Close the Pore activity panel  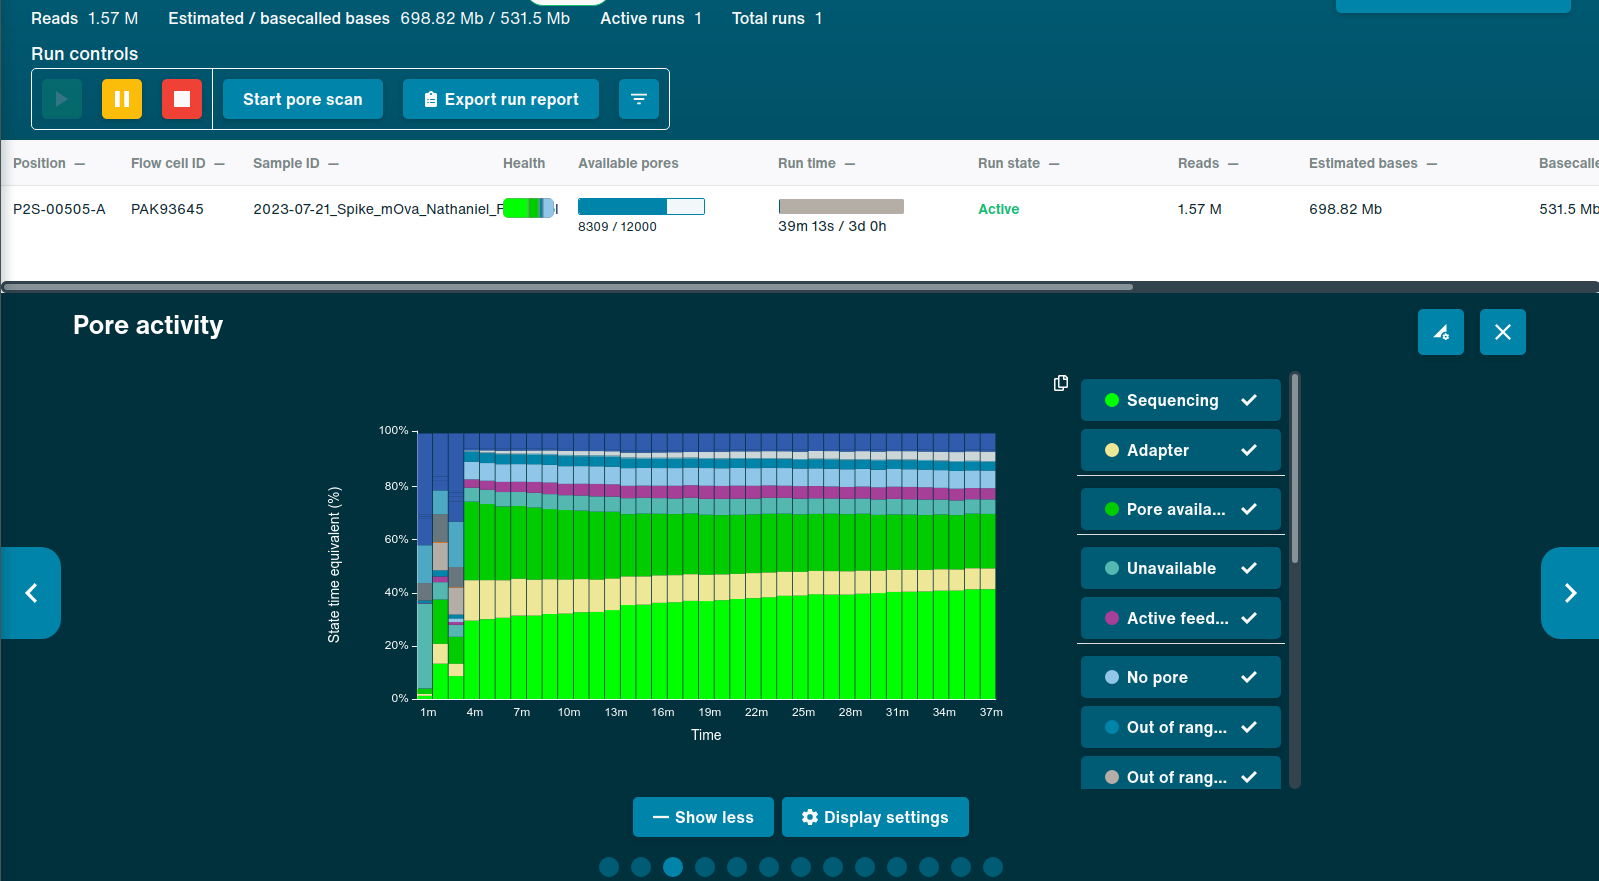point(1503,332)
